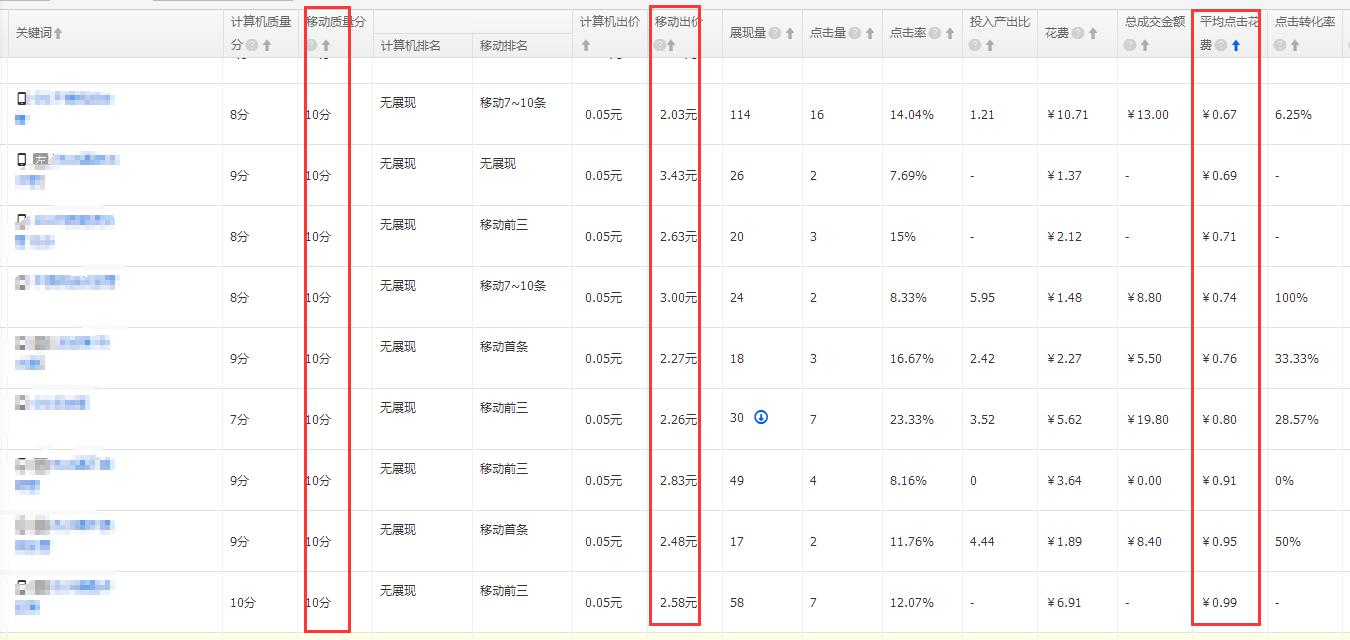Viewport: 1350px width, 640px height.
Task: Click the 3.43元 mobile bid value
Action: point(678,176)
